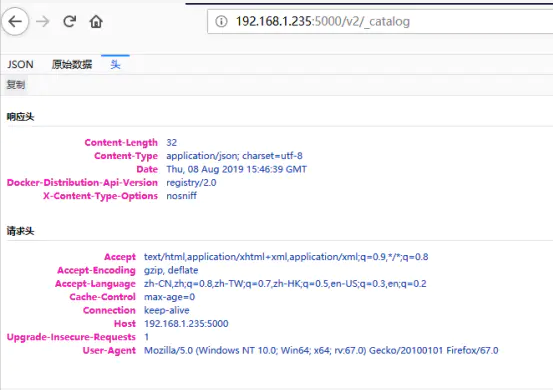This screenshot has width=553, height=390.
Task: Click the nosniff header value
Action: (x=181, y=196)
